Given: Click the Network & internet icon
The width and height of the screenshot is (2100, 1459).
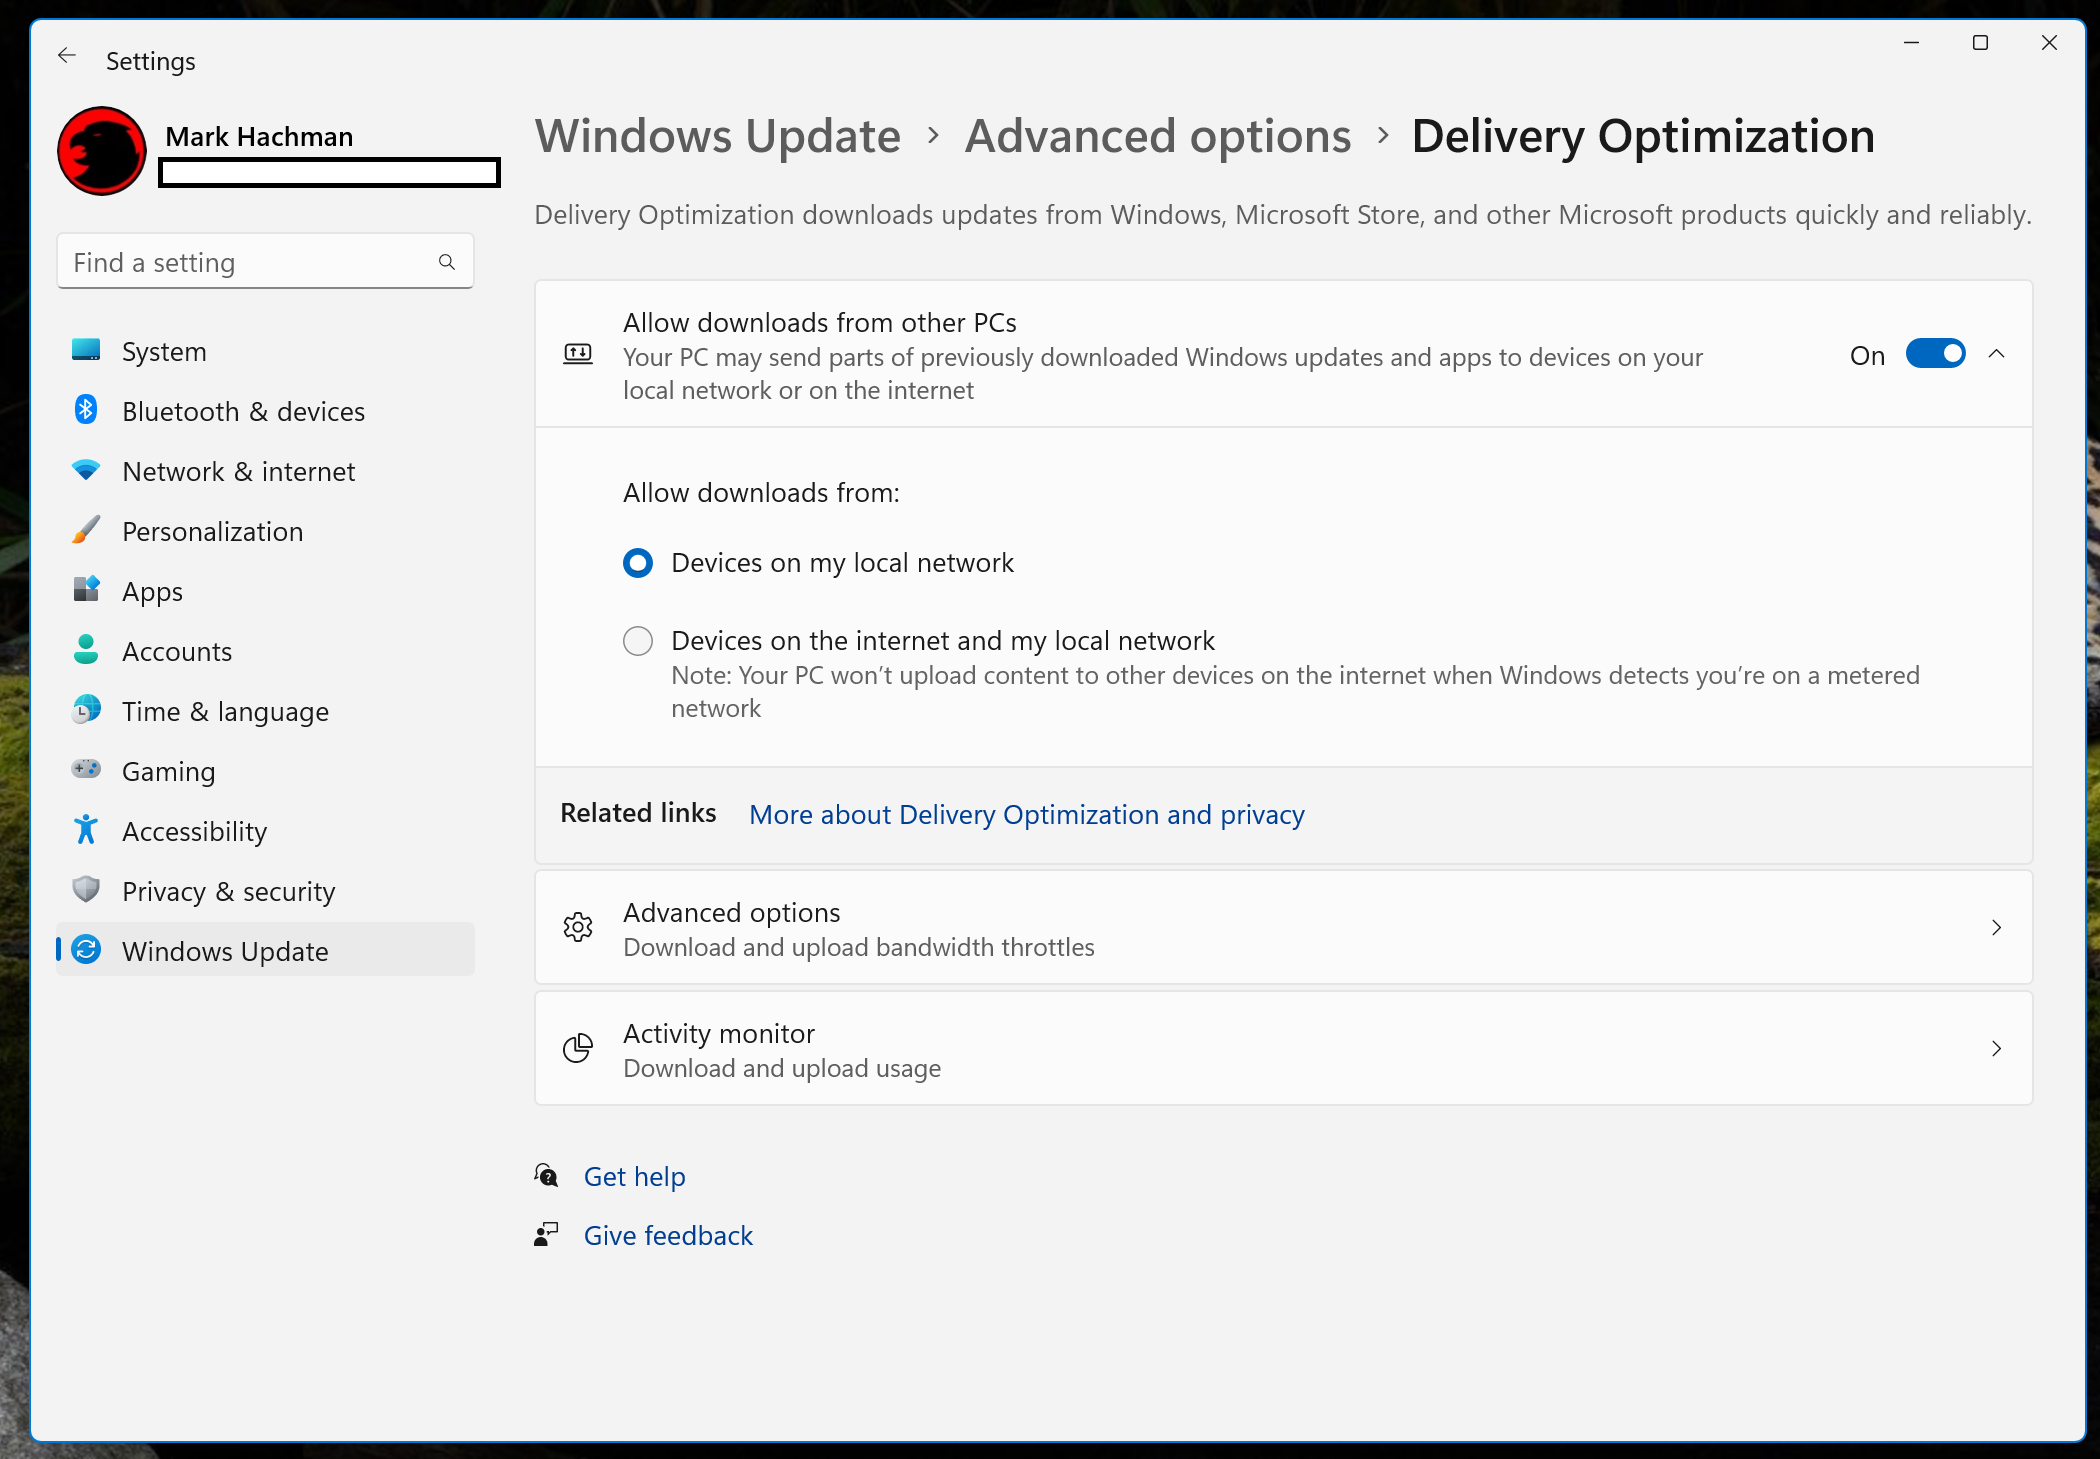Looking at the screenshot, I should 88,471.
